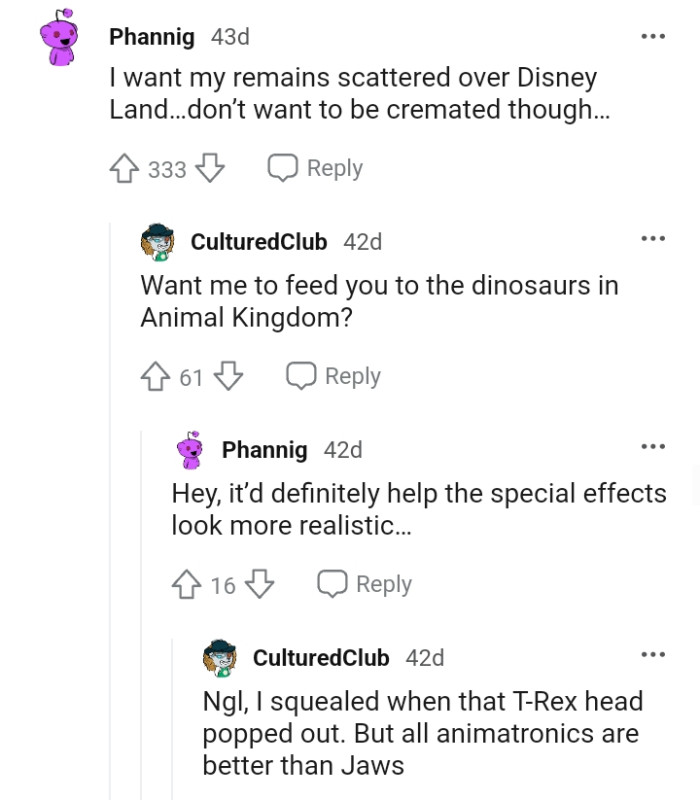Reply to the Animal Kingdom comment
Image resolution: width=700 pixels, height=800 pixels.
tap(334, 375)
